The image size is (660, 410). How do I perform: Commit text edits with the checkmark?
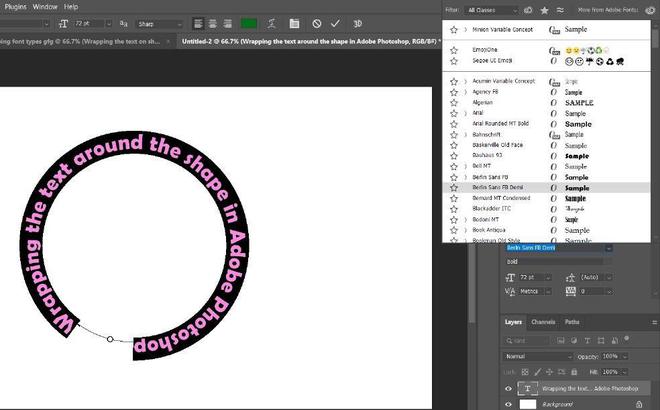pyautogui.click(x=336, y=22)
